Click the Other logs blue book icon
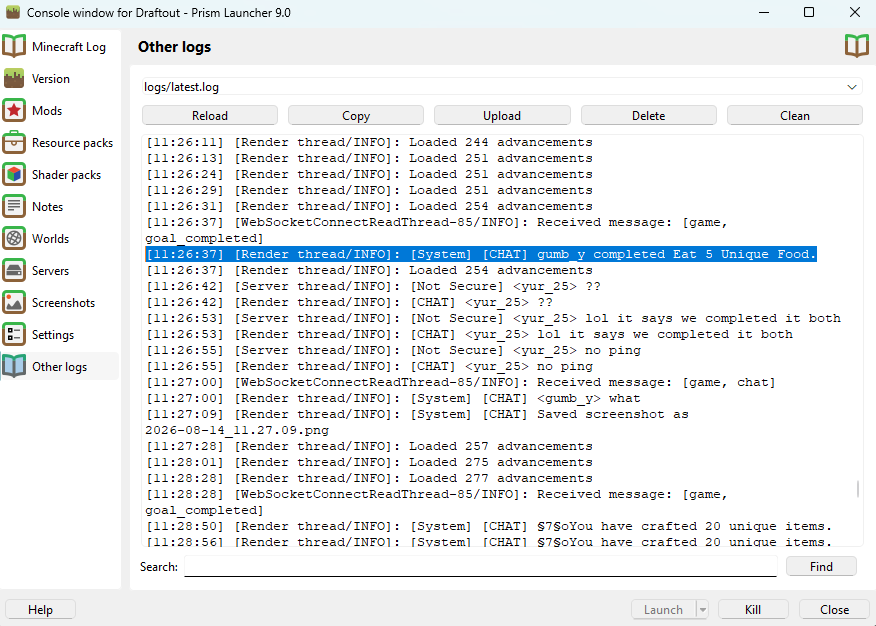Image resolution: width=876 pixels, height=626 pixels. (x=14, y=366)
